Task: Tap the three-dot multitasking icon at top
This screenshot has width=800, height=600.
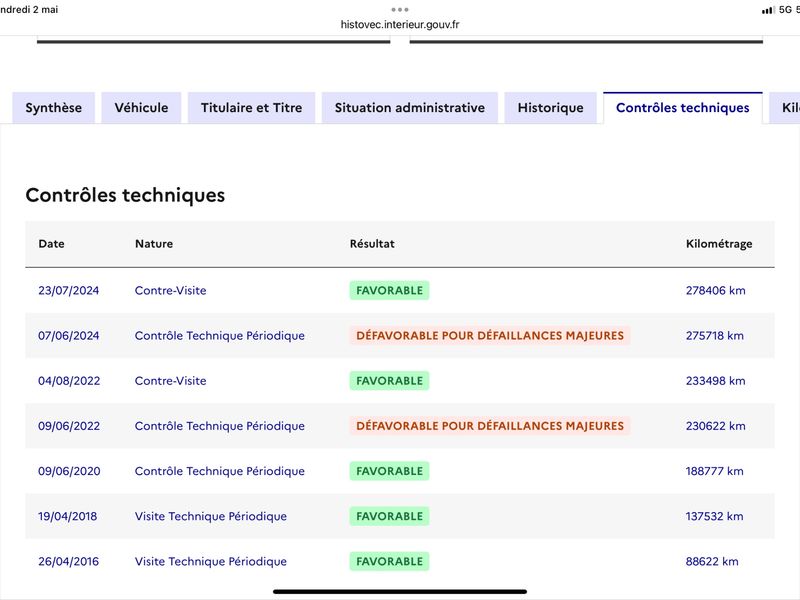Action: tap(399, 10)
